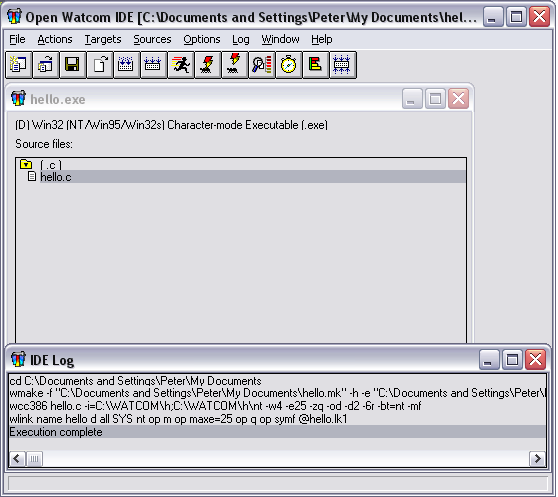Image resolution: width=558 pixels, height=497 pixels.
Task: Click the Make current target toolbar icon
Action: pos(127,65)
